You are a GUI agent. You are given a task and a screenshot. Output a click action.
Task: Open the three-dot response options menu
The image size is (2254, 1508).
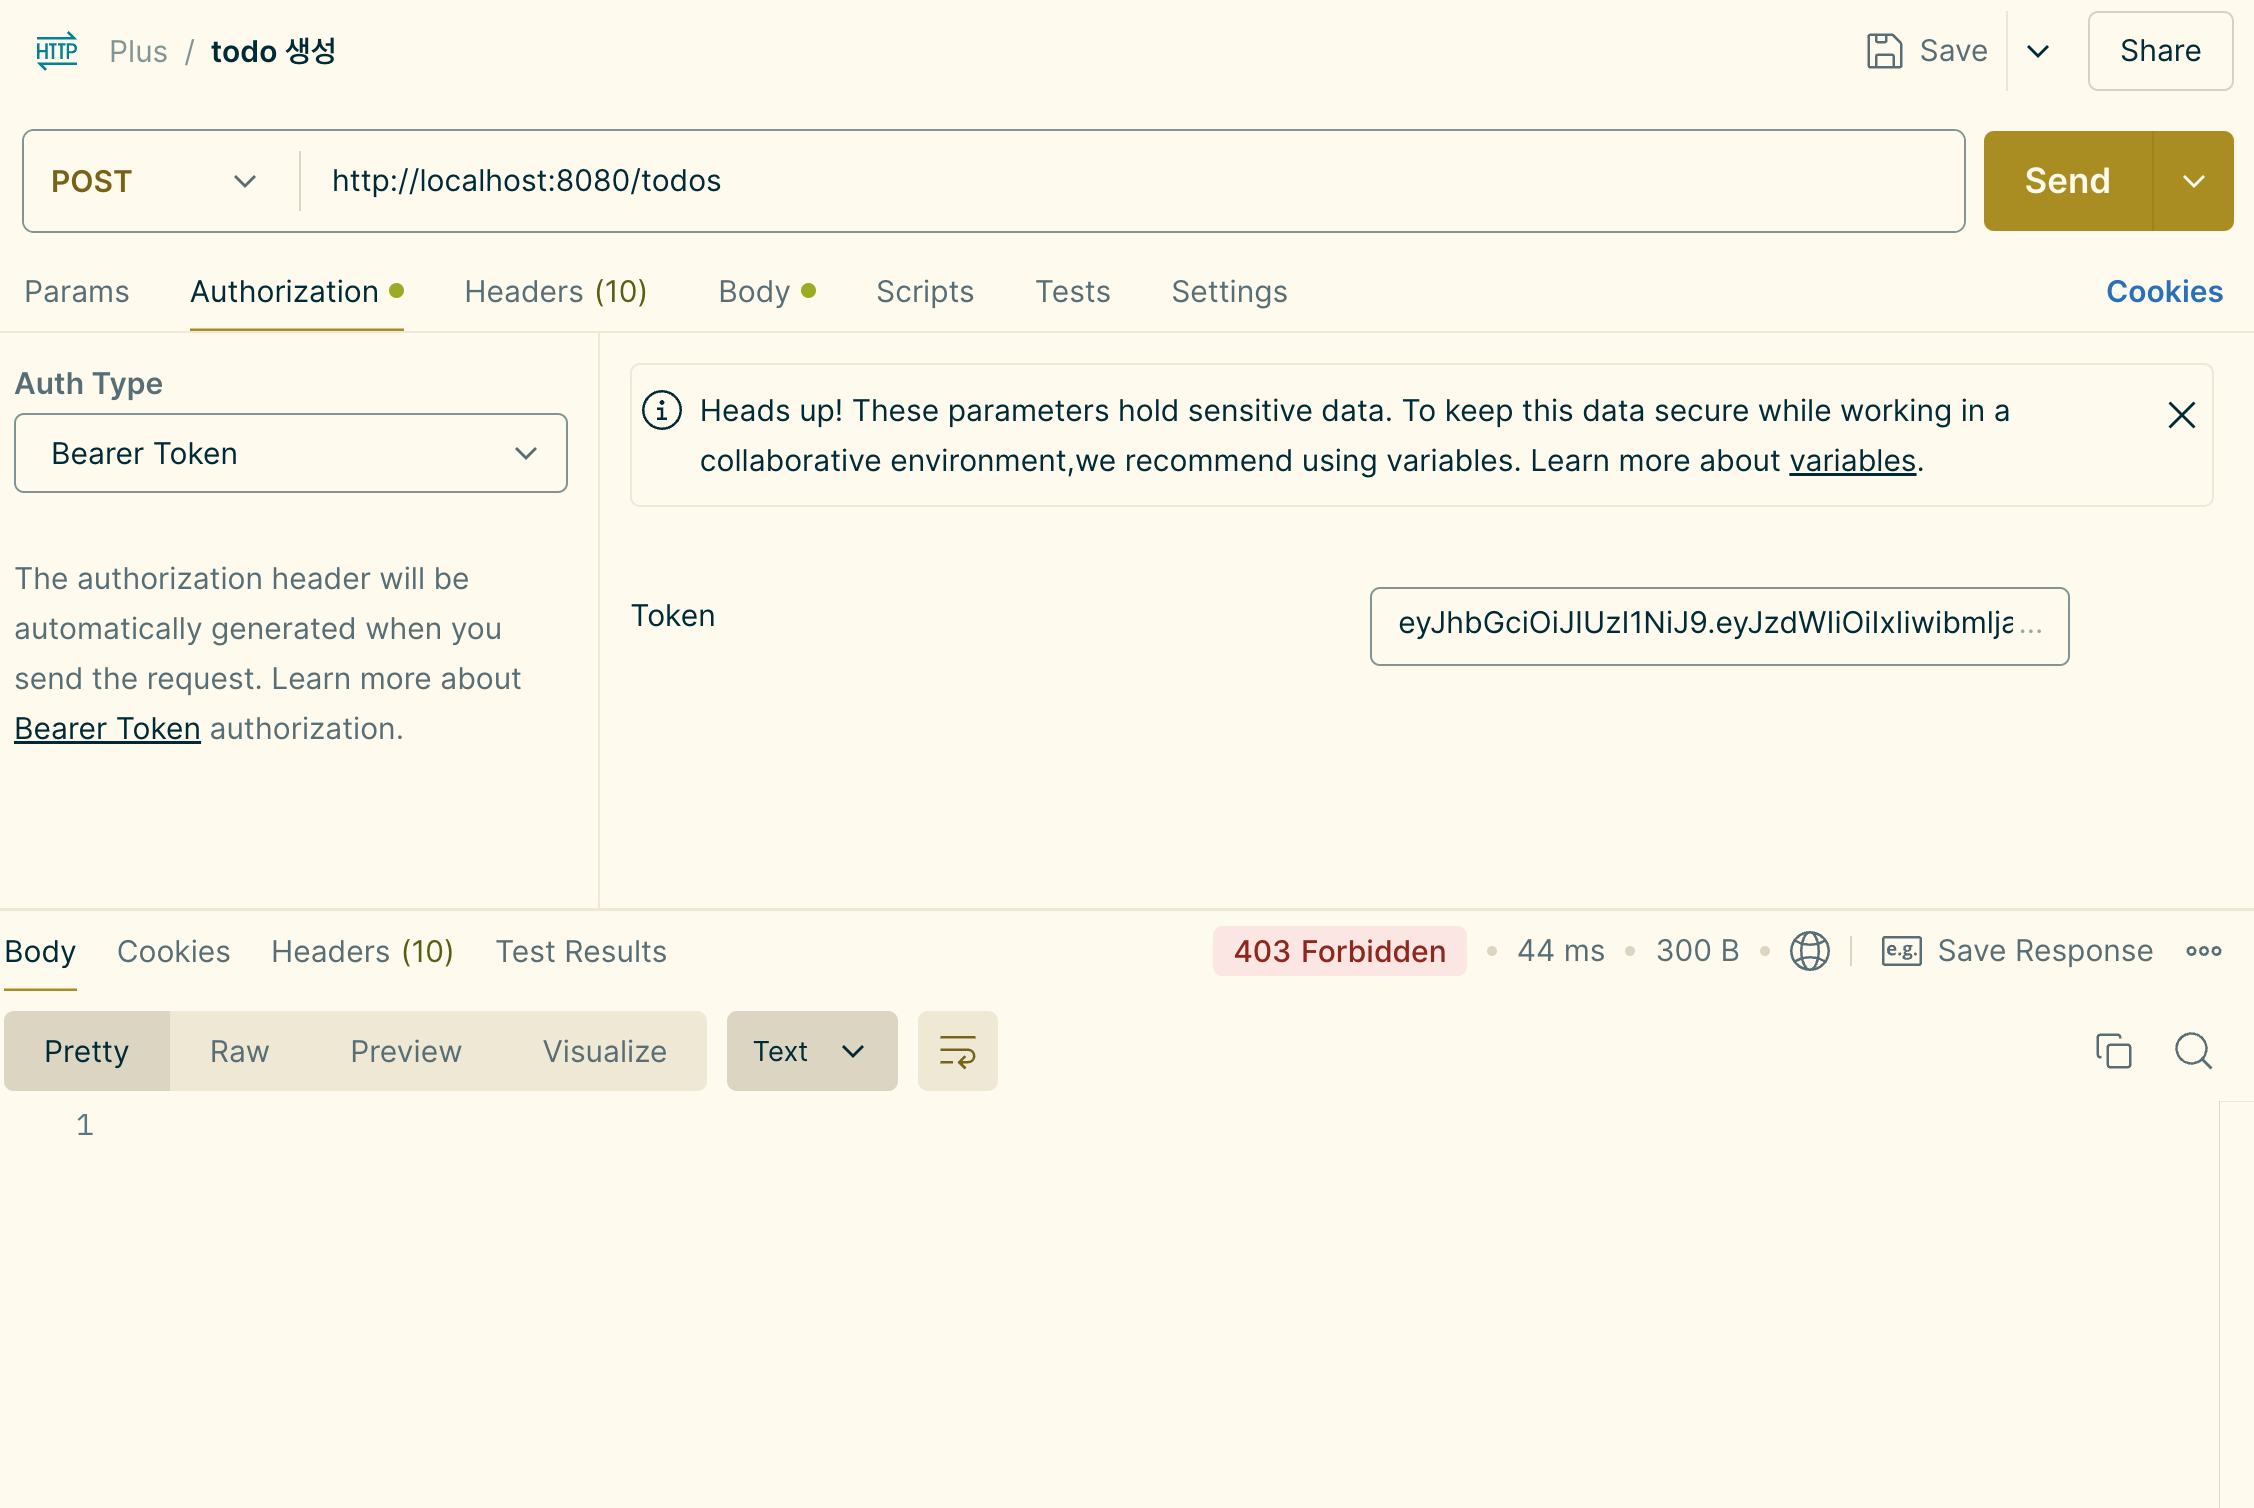(x=2203, y=951)
